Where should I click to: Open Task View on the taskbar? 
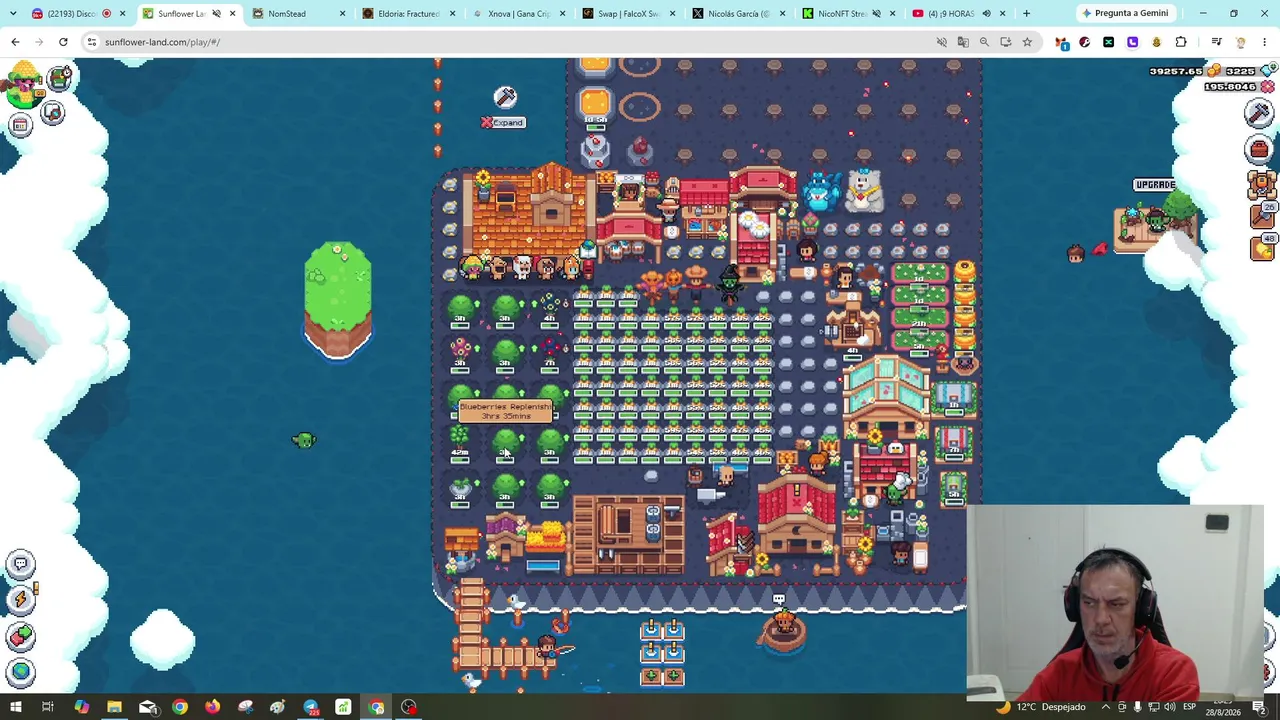pyautogui.click(x=47, y=707)
